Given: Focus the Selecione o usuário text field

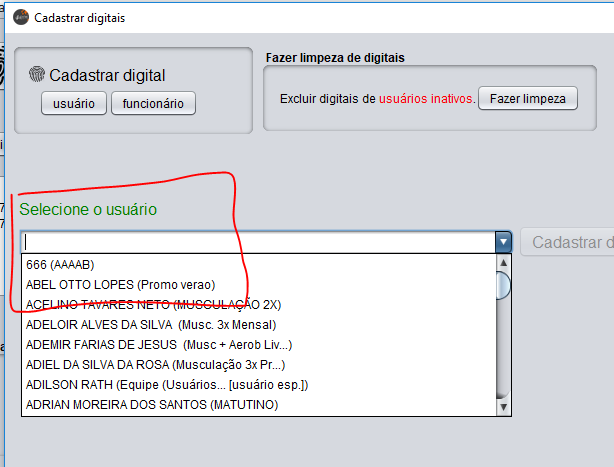Looking at the screenshot, I should [x=258, y=242].
